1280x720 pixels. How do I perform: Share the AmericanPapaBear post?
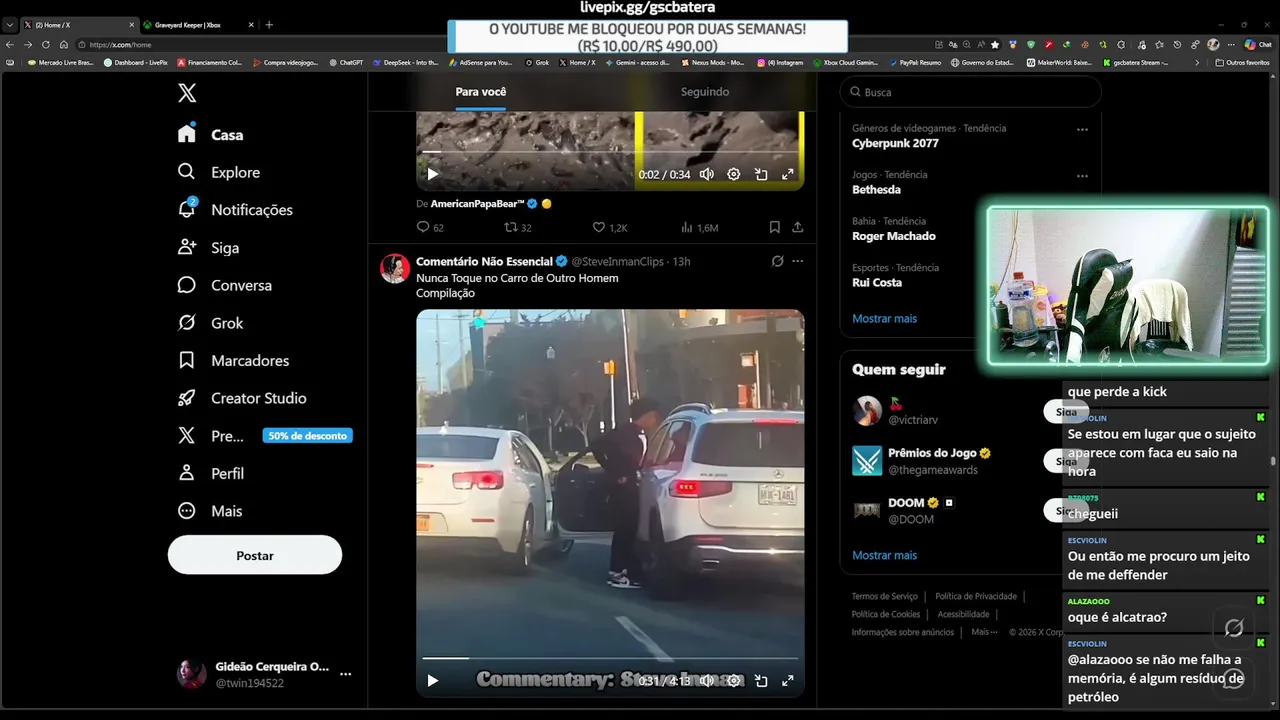(797, 228)
